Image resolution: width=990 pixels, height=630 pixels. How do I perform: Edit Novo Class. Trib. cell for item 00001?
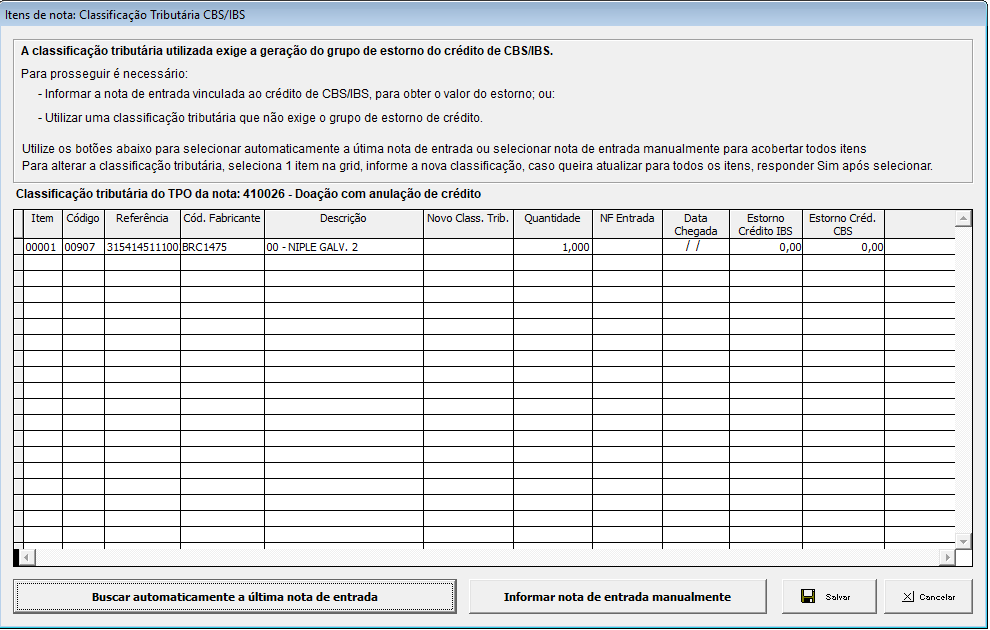(x=468, y=247)
